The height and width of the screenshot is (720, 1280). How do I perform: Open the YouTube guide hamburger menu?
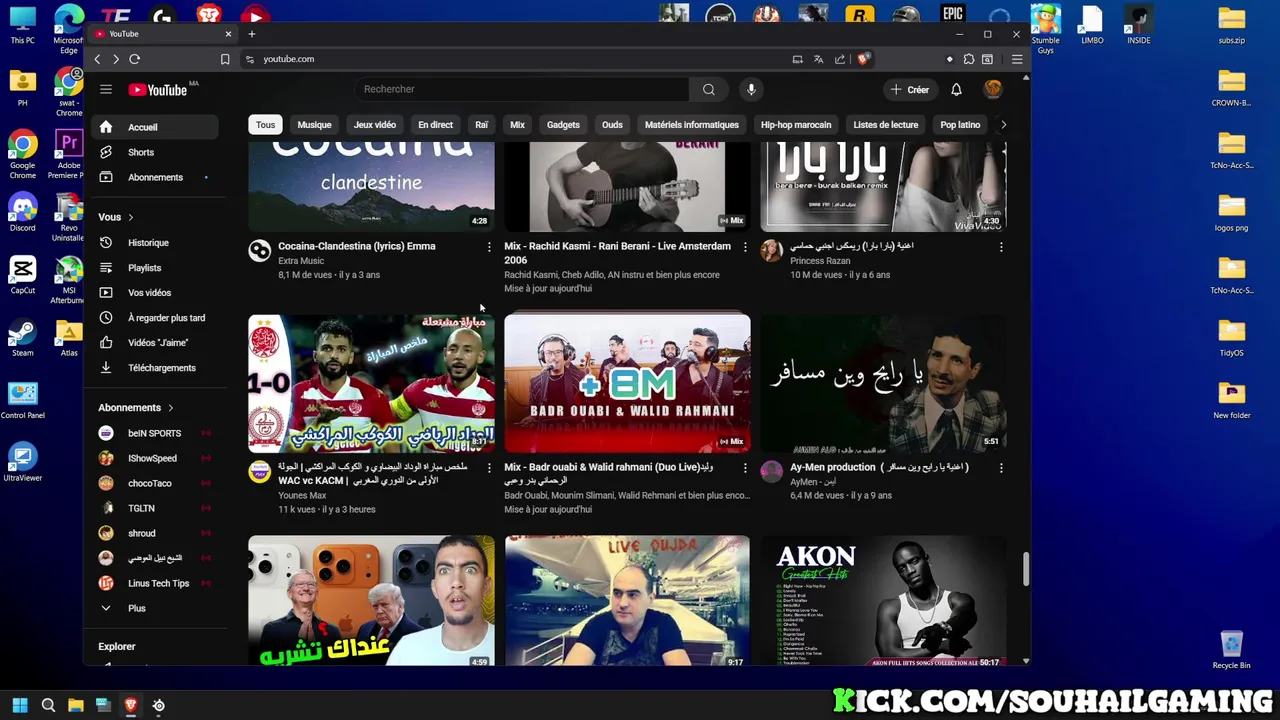[x=105, y=89]
